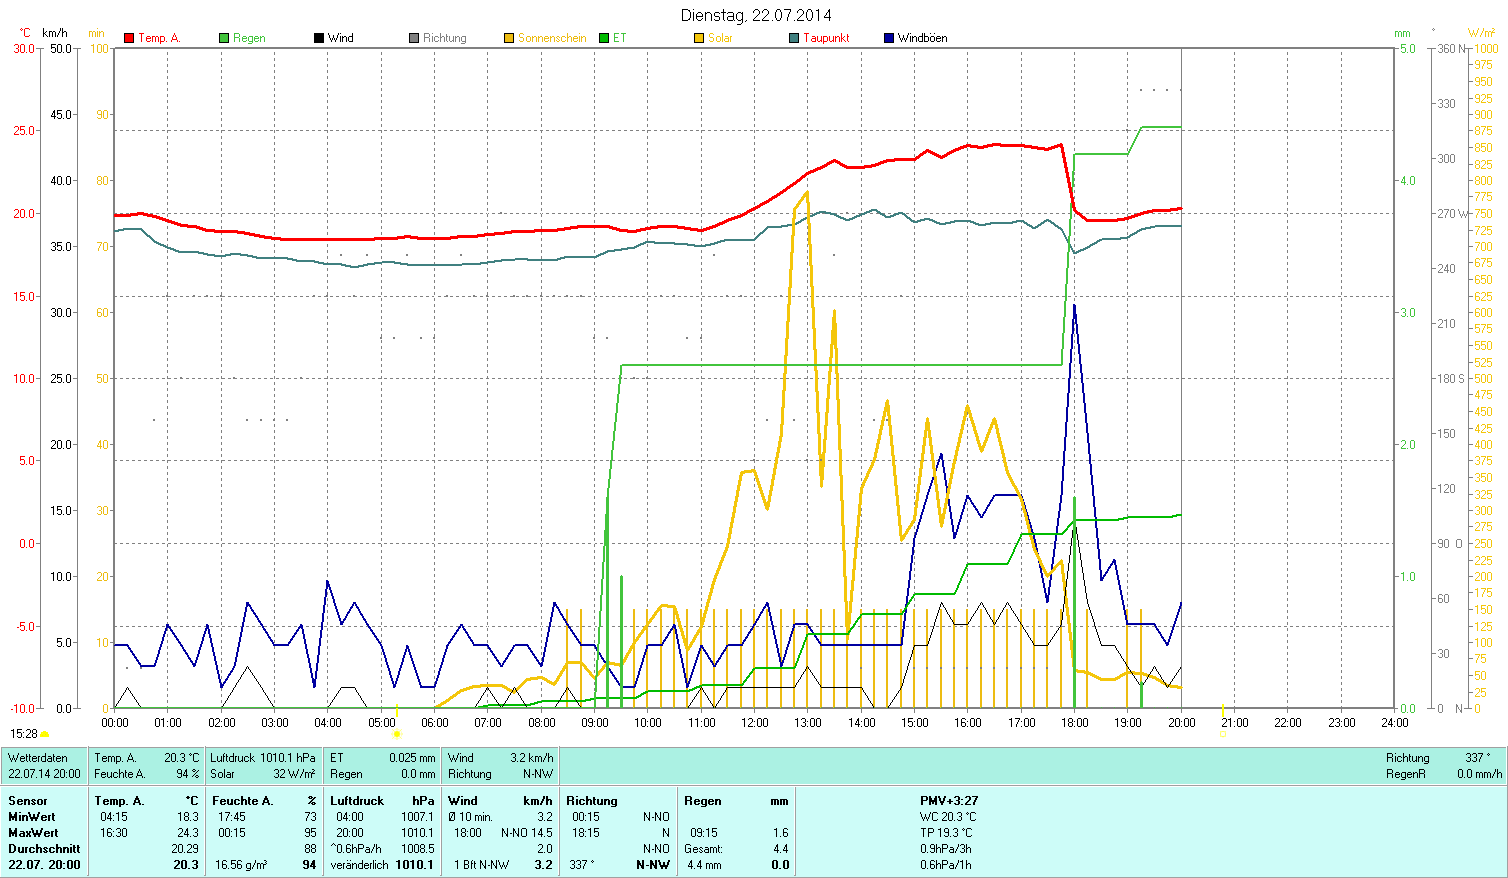Screen dimensions: 1508x878
Task: Click the 1 Bft N-NW wind label
Action: click(x=481, y=865)
